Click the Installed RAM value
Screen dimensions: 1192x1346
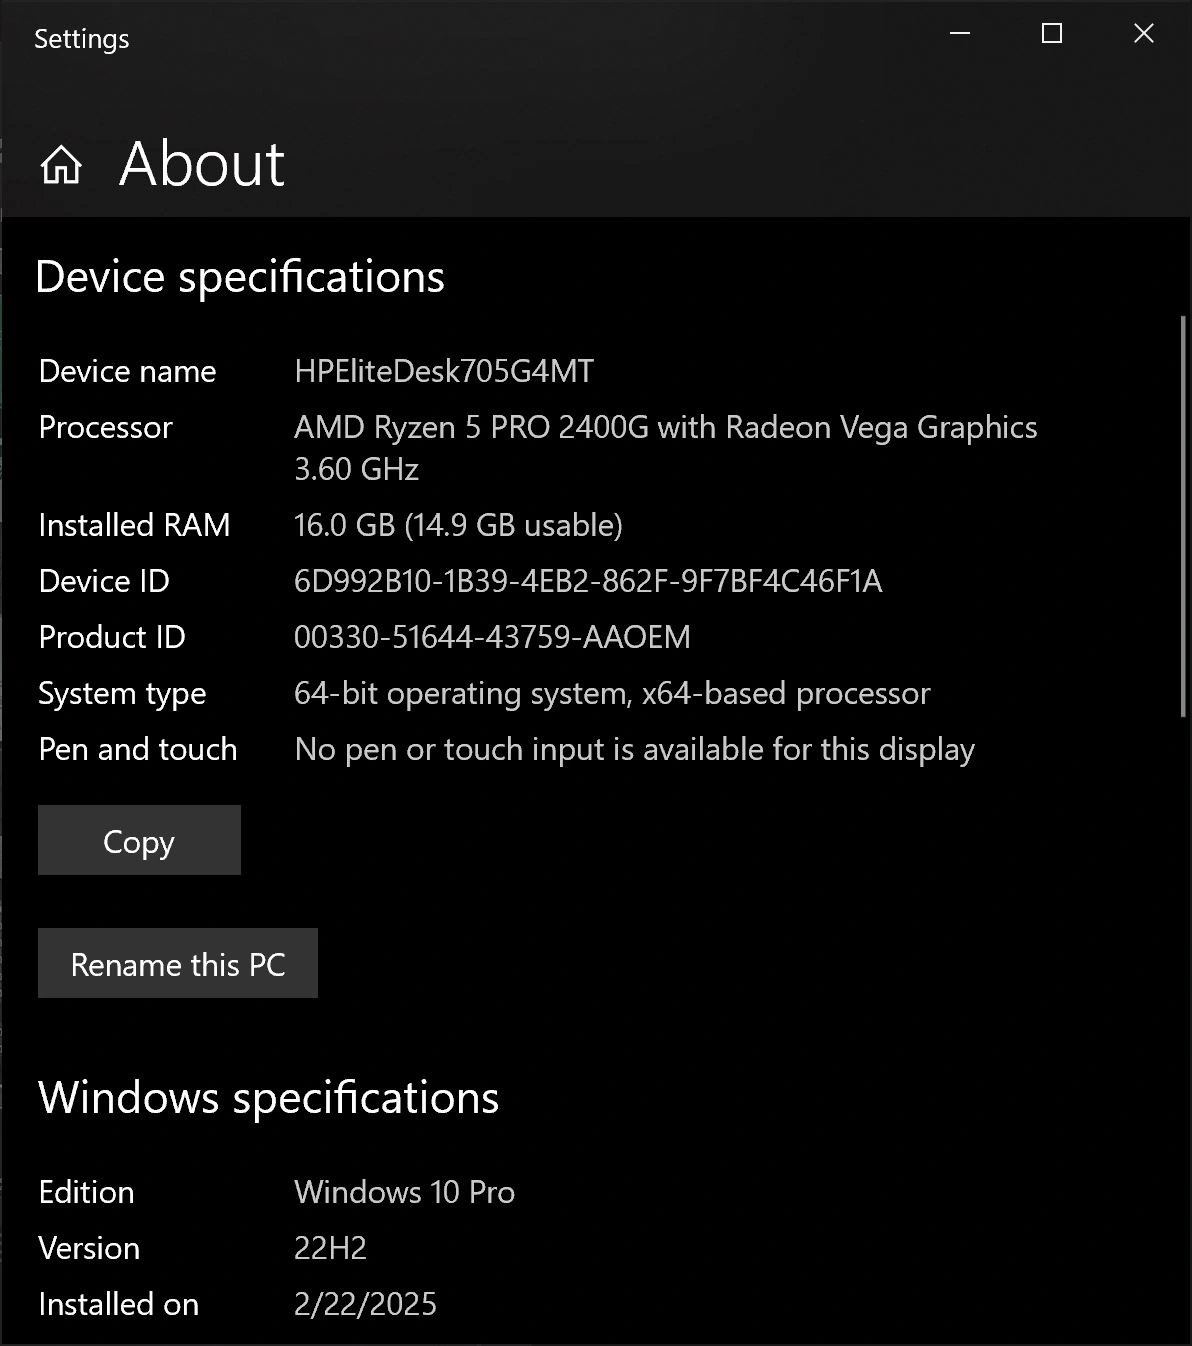(x=458, y=525)
